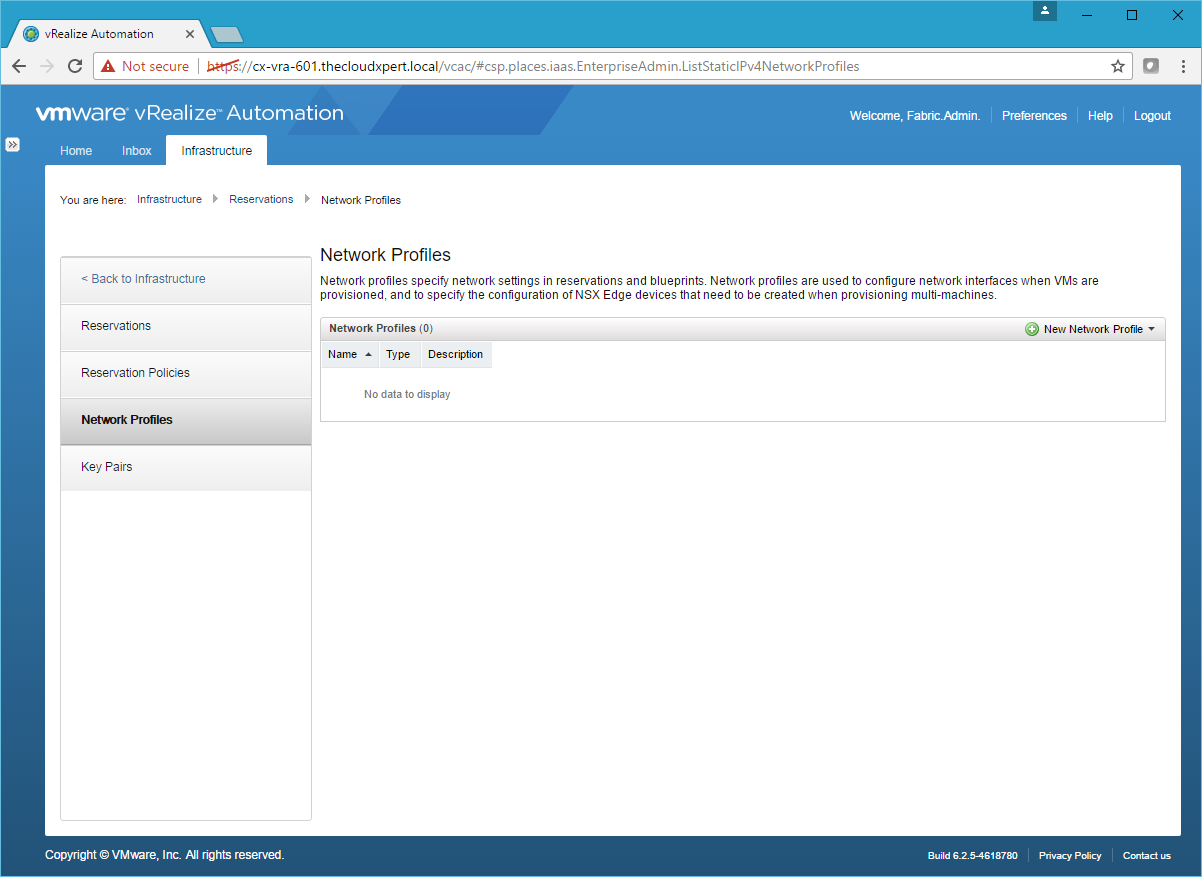The height and width of the screenshot is (877, 1202).
Task: Click the browser extension icon in the toolbar
Action: [x=1151, y=66]
